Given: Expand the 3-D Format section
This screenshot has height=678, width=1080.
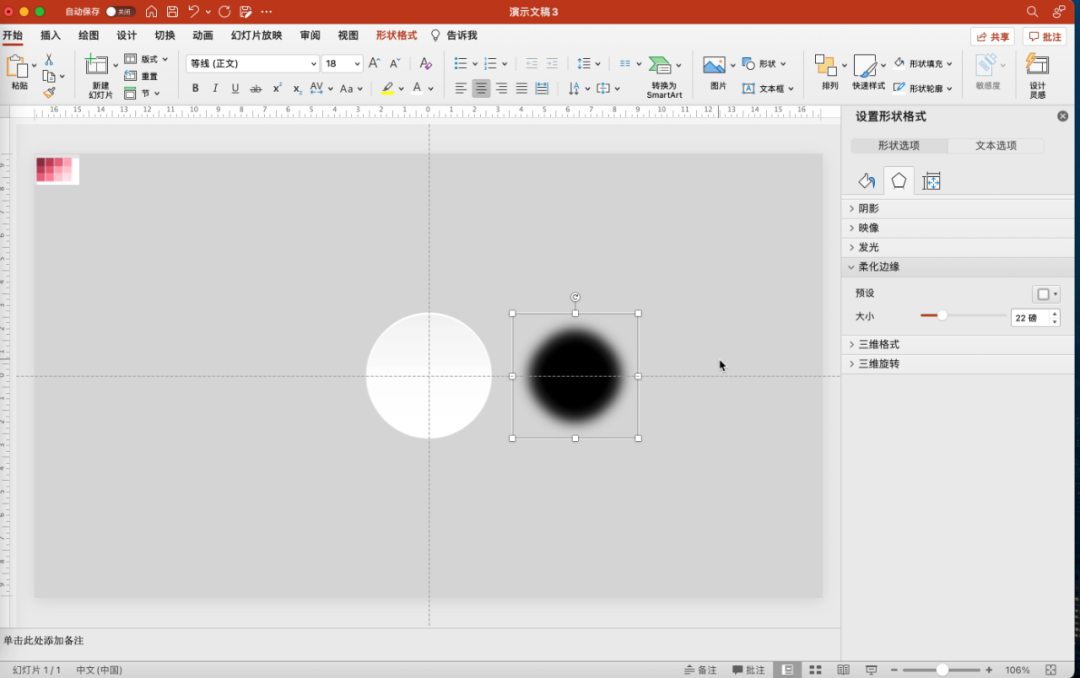Looking at the screenshot, I should tap(957, 344).
